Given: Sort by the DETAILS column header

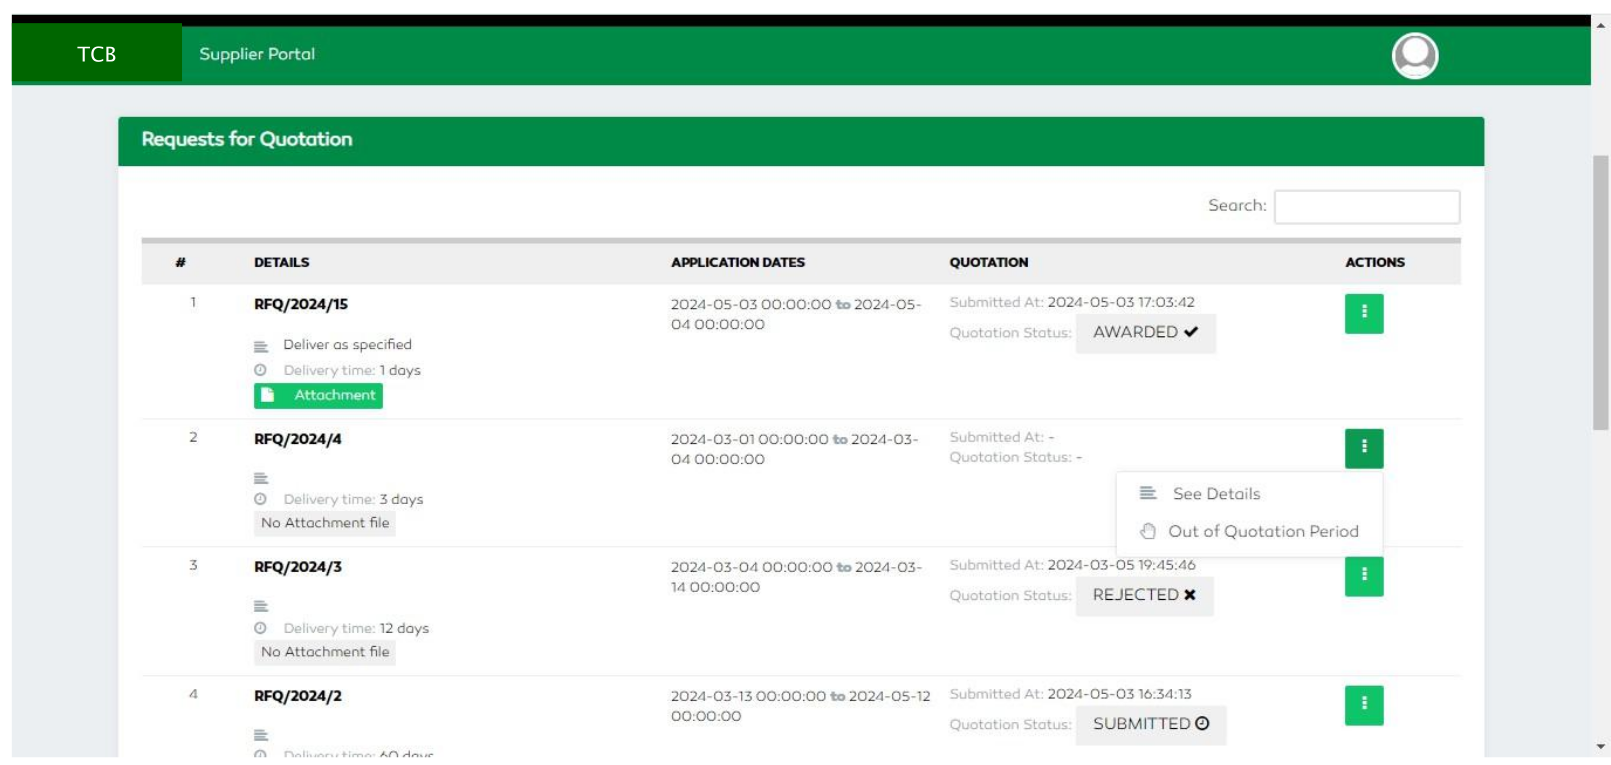Looking at the screenshot, I should pos(281,262).
